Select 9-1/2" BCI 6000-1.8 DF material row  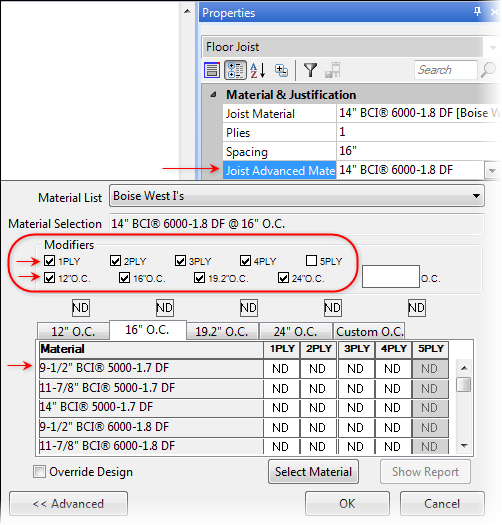(151, 427)
